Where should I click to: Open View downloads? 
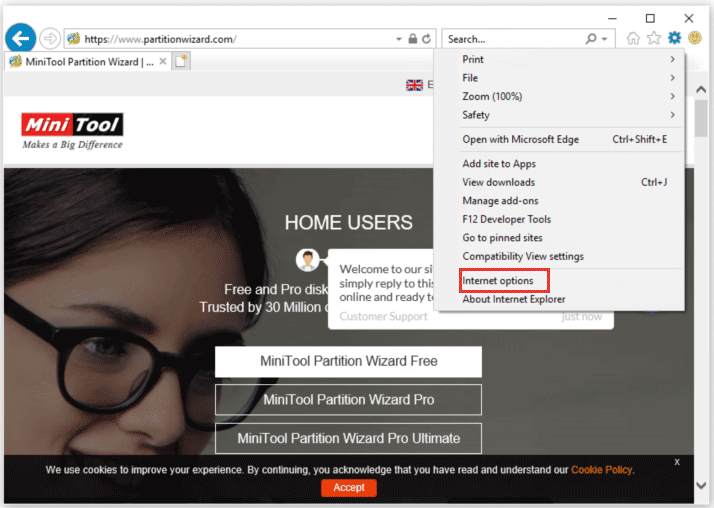(x=559, y=182)
